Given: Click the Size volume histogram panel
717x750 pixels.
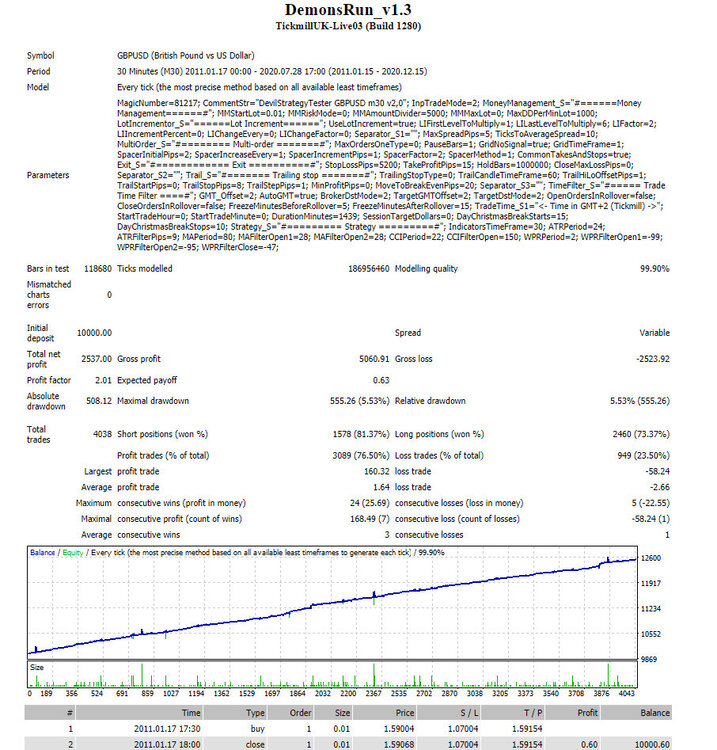Looking at the screenshot, I should click(332, 674).
